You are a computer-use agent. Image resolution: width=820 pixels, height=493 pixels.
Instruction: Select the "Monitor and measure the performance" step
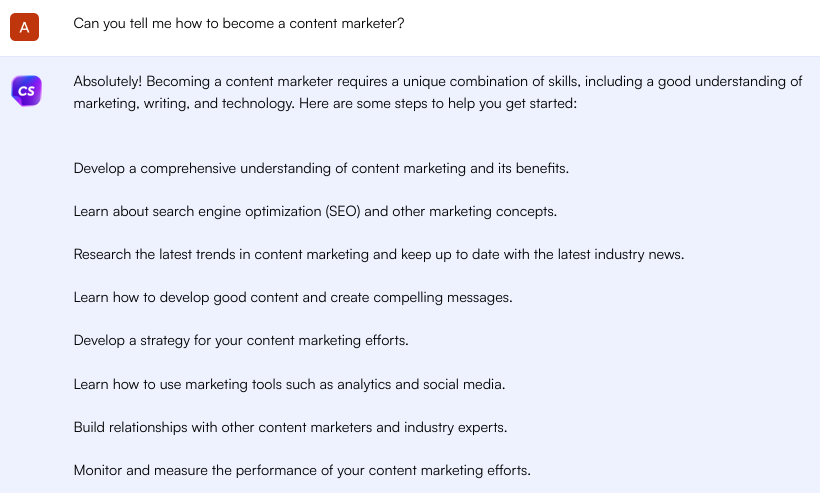tap(302, 470)
